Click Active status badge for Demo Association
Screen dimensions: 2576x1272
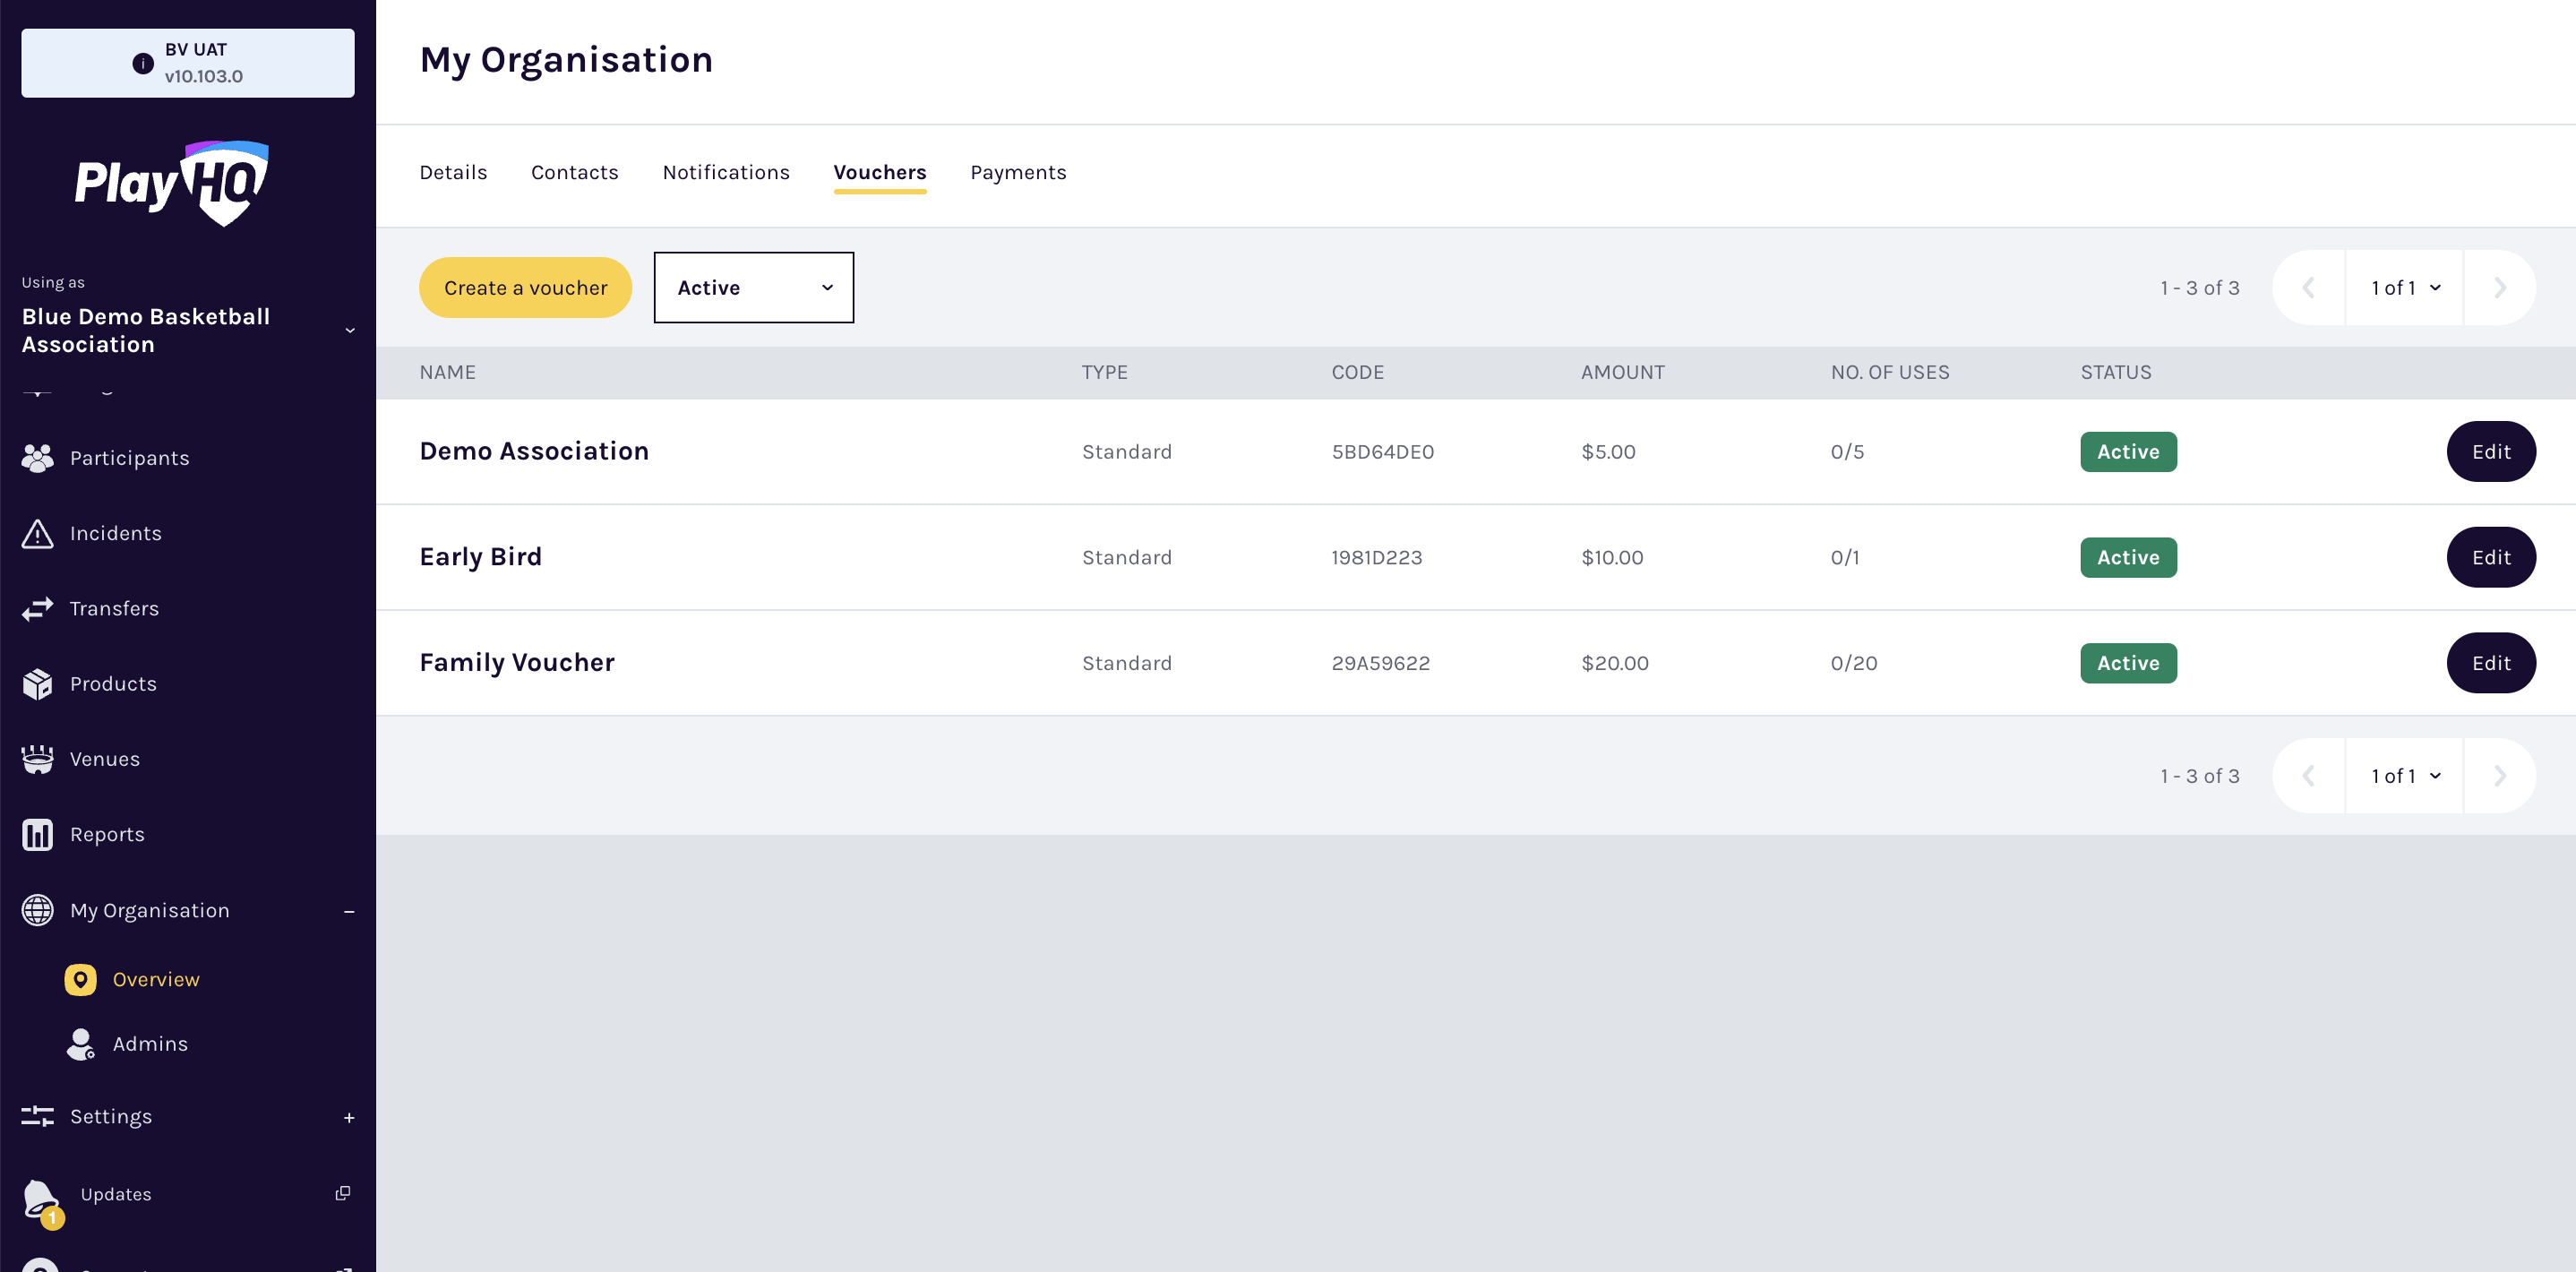[x=2129, y=452]
